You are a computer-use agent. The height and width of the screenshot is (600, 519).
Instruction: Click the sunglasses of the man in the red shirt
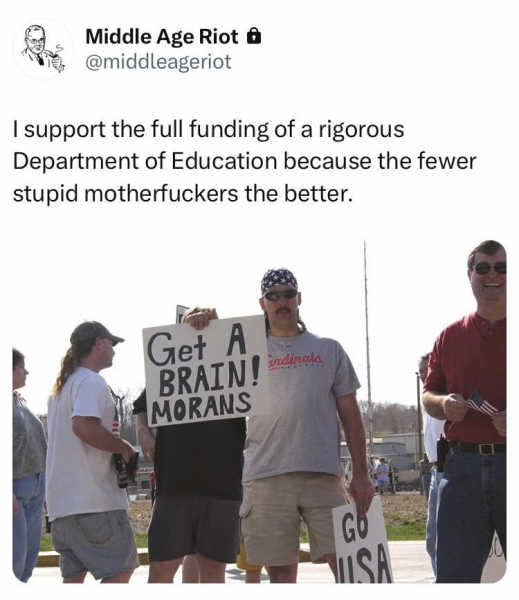490,268
